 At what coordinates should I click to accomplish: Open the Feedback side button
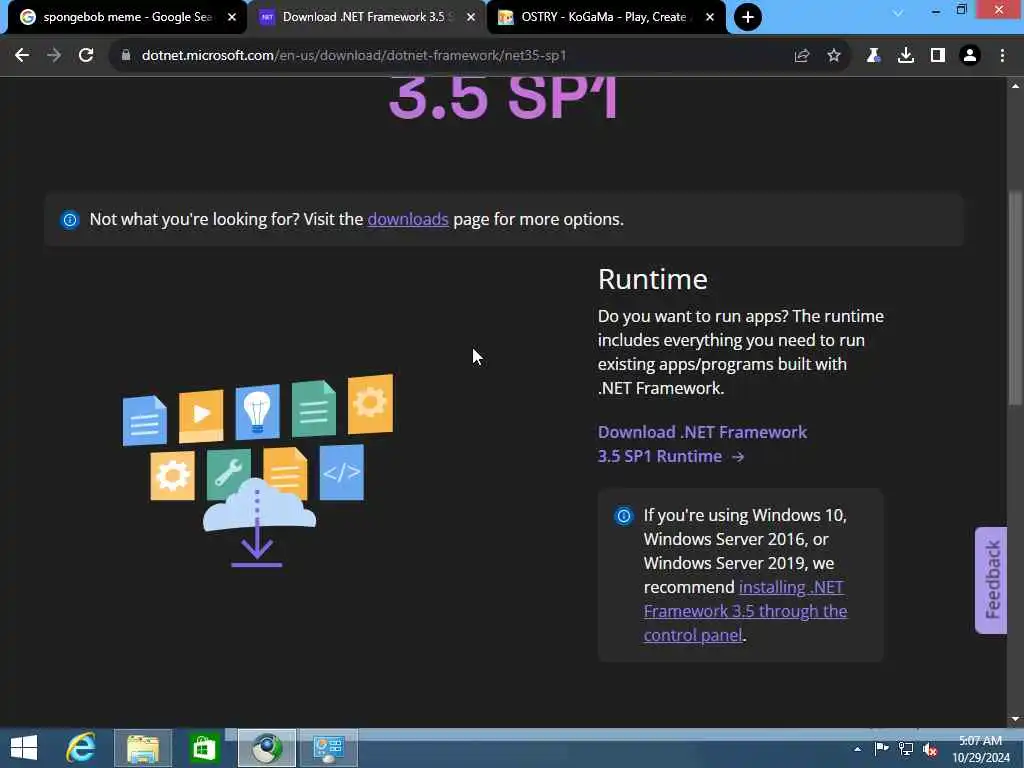[991, 580]
